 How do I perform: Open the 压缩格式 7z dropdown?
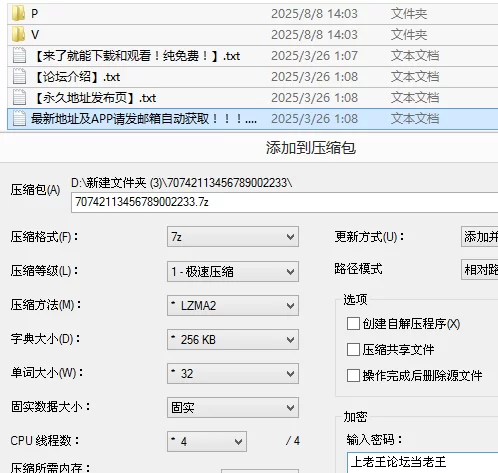click(x=233, y=237)
